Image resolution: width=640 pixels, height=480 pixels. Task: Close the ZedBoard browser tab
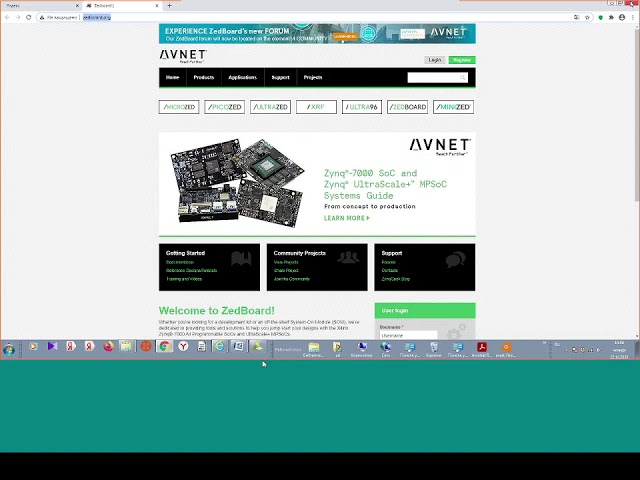[157, 6]
